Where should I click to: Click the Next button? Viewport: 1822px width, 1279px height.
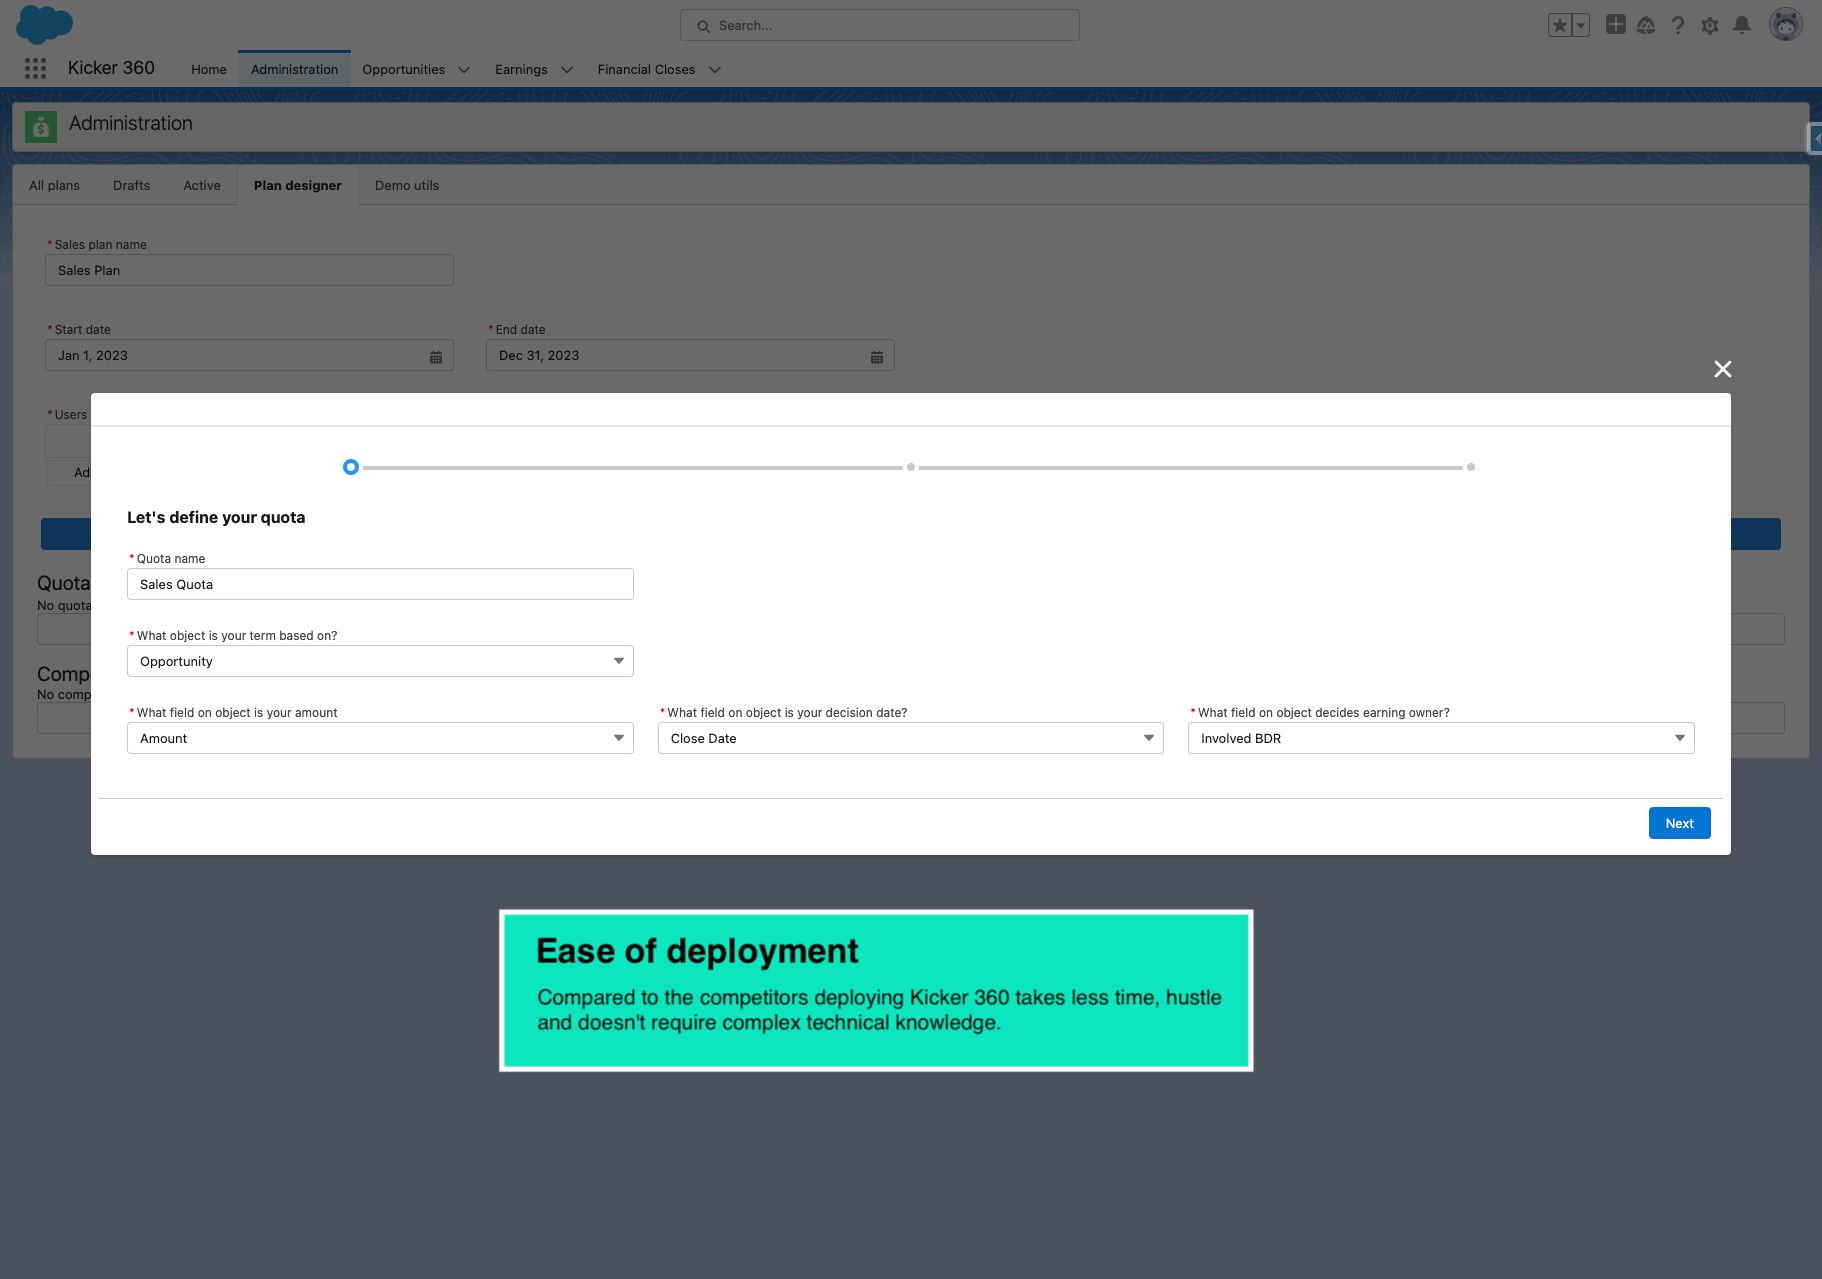coord(1680,823)
